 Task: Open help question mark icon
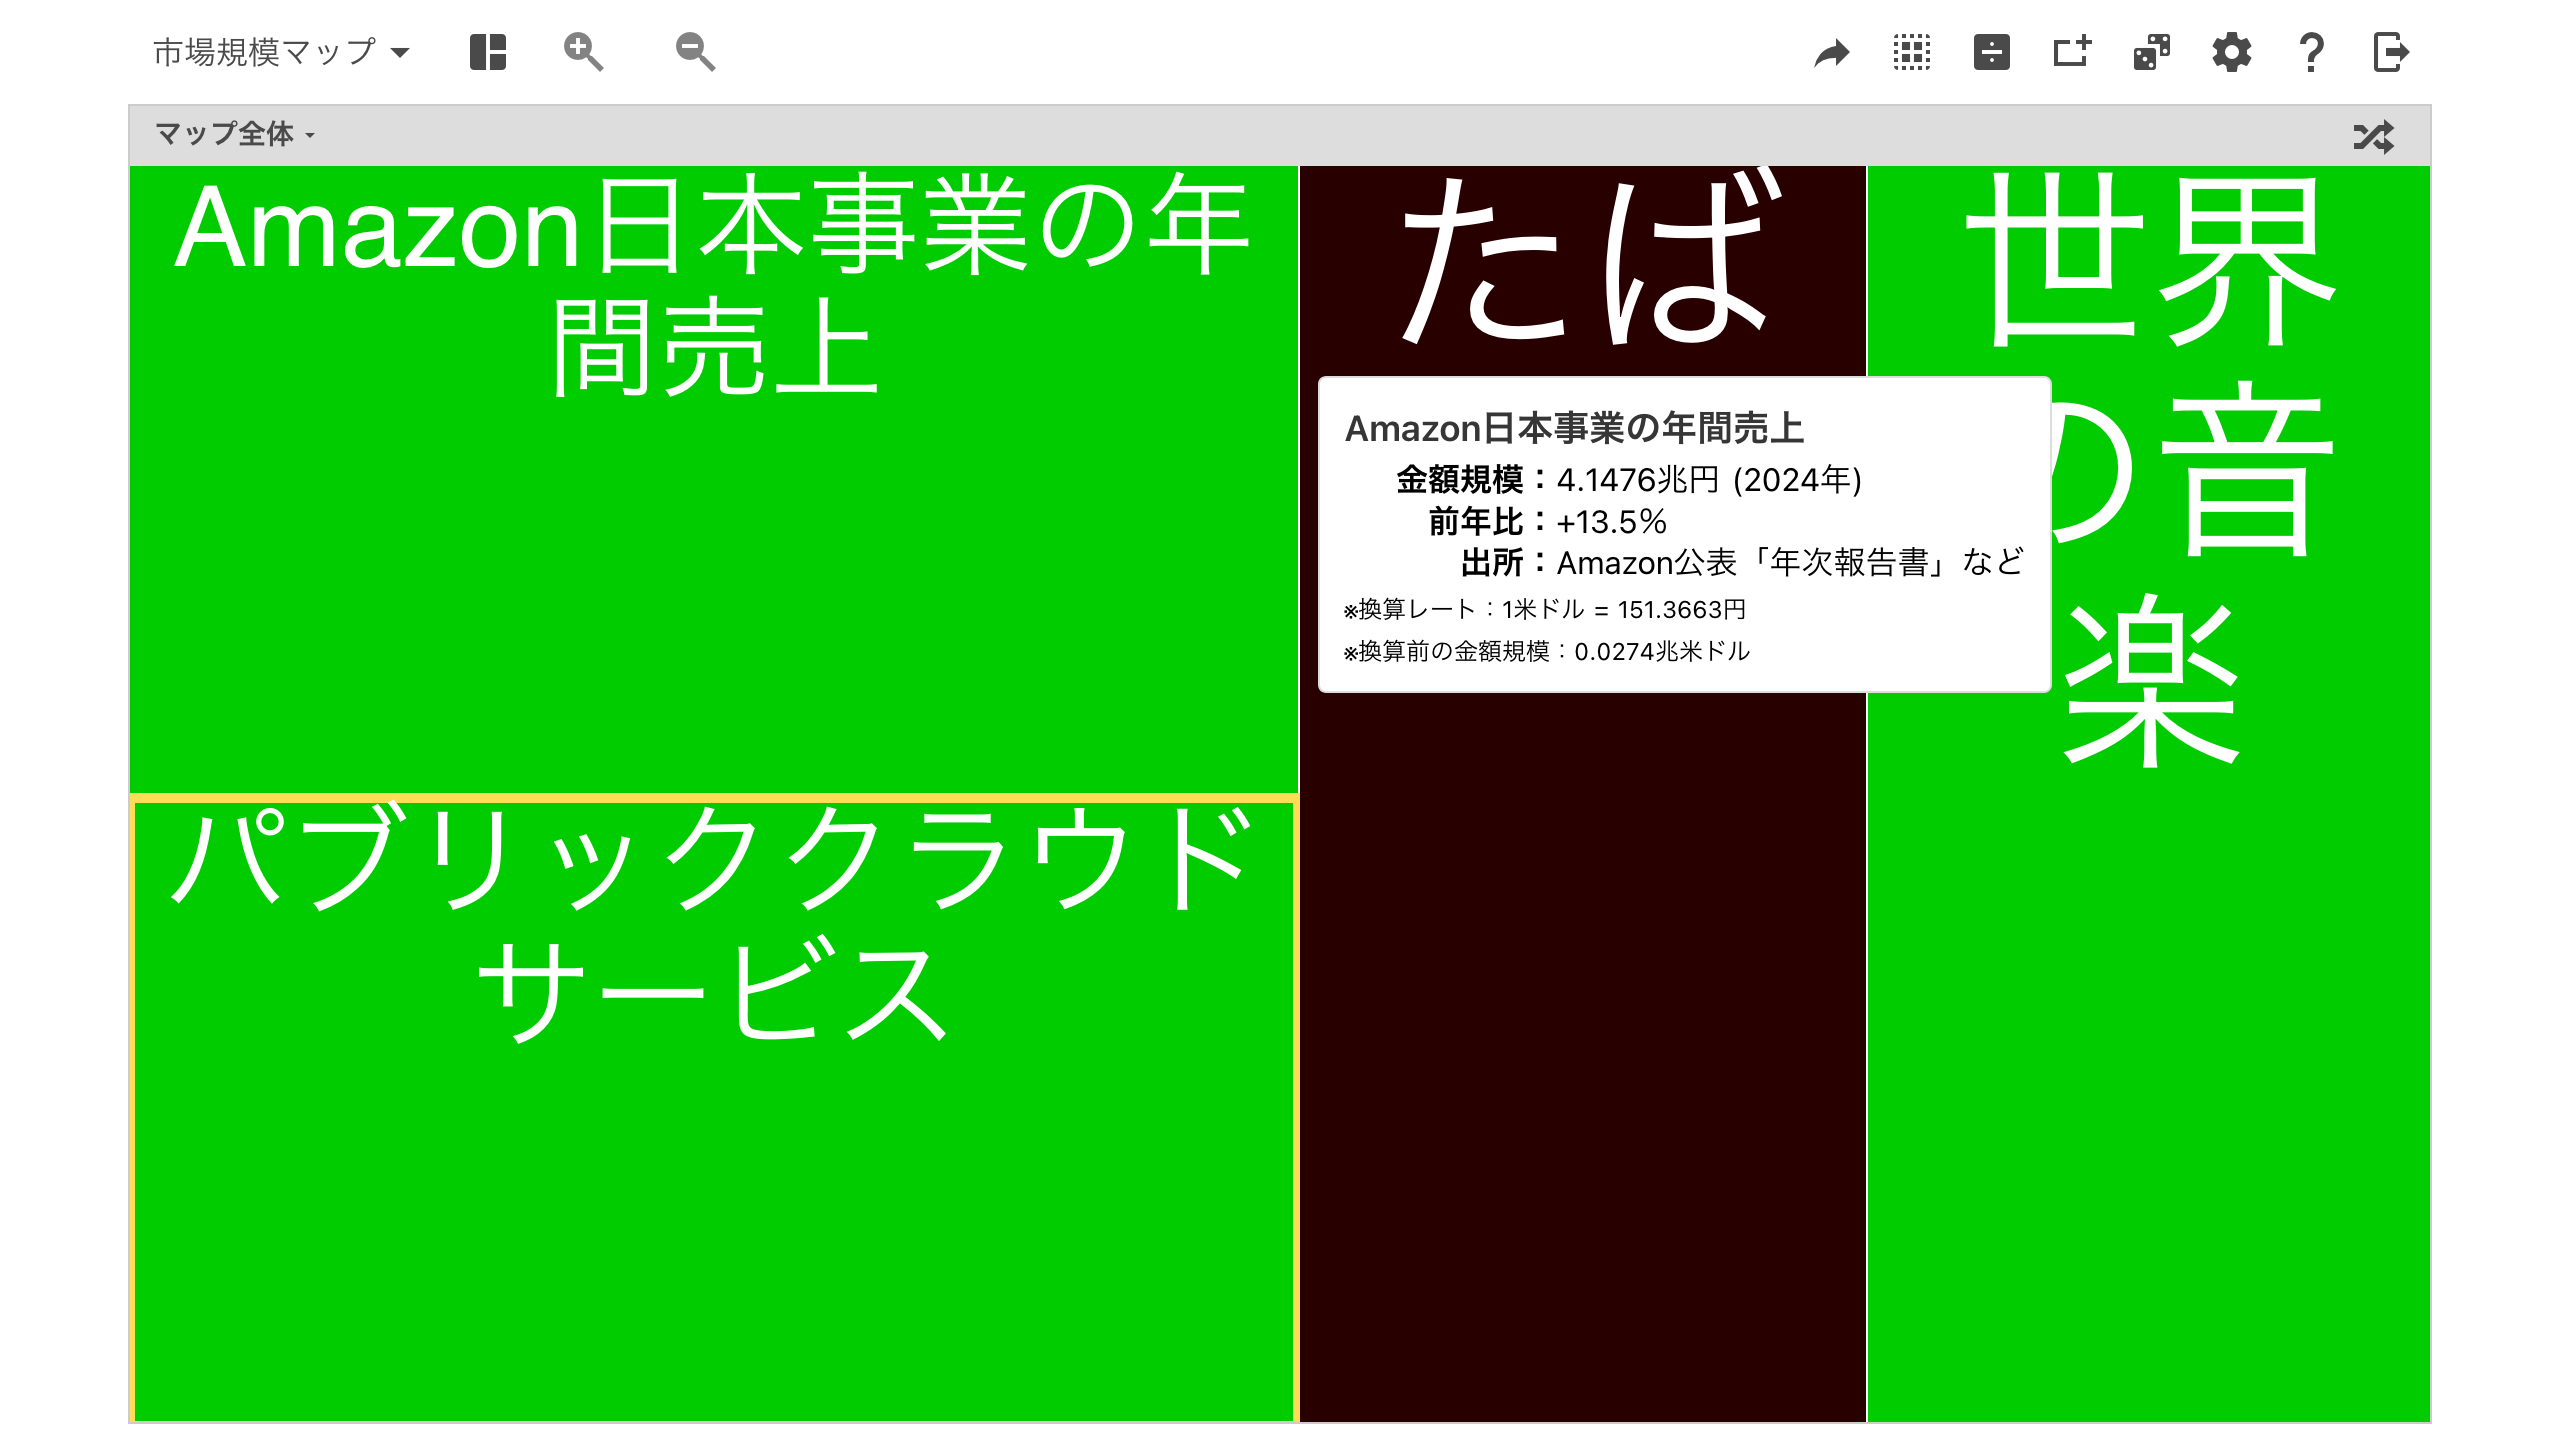2311,52
